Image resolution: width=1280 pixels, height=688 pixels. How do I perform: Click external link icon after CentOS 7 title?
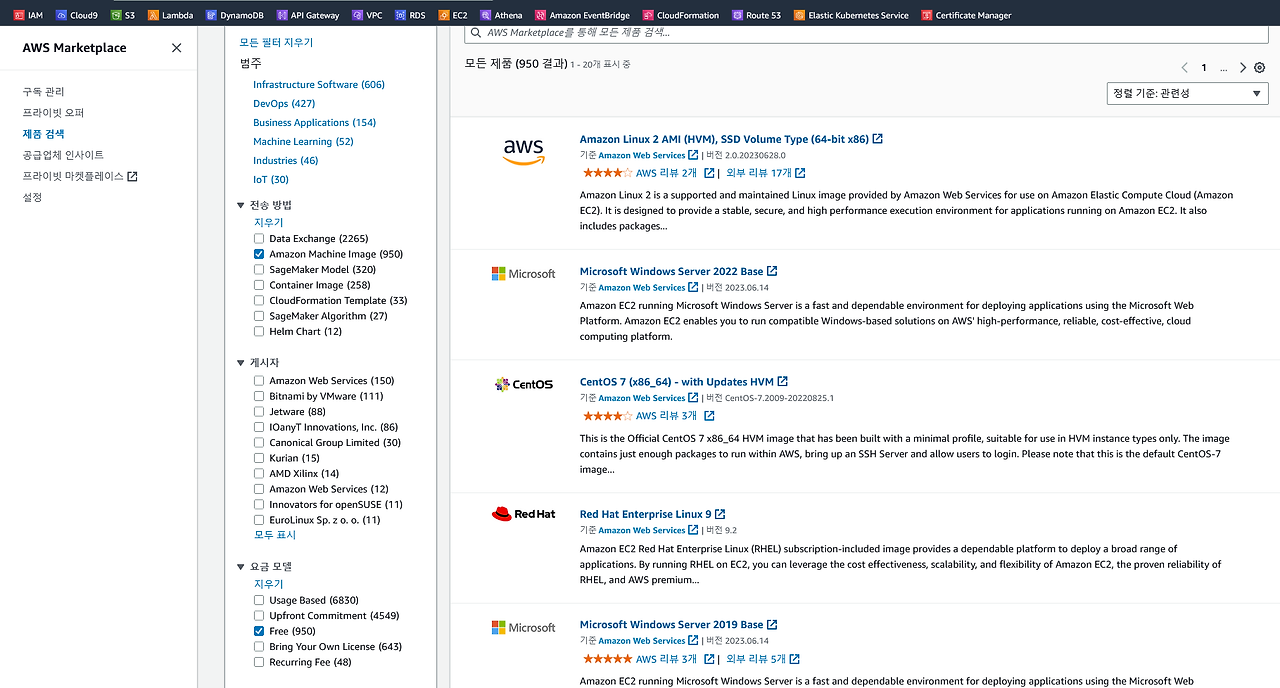click(783, 382)
